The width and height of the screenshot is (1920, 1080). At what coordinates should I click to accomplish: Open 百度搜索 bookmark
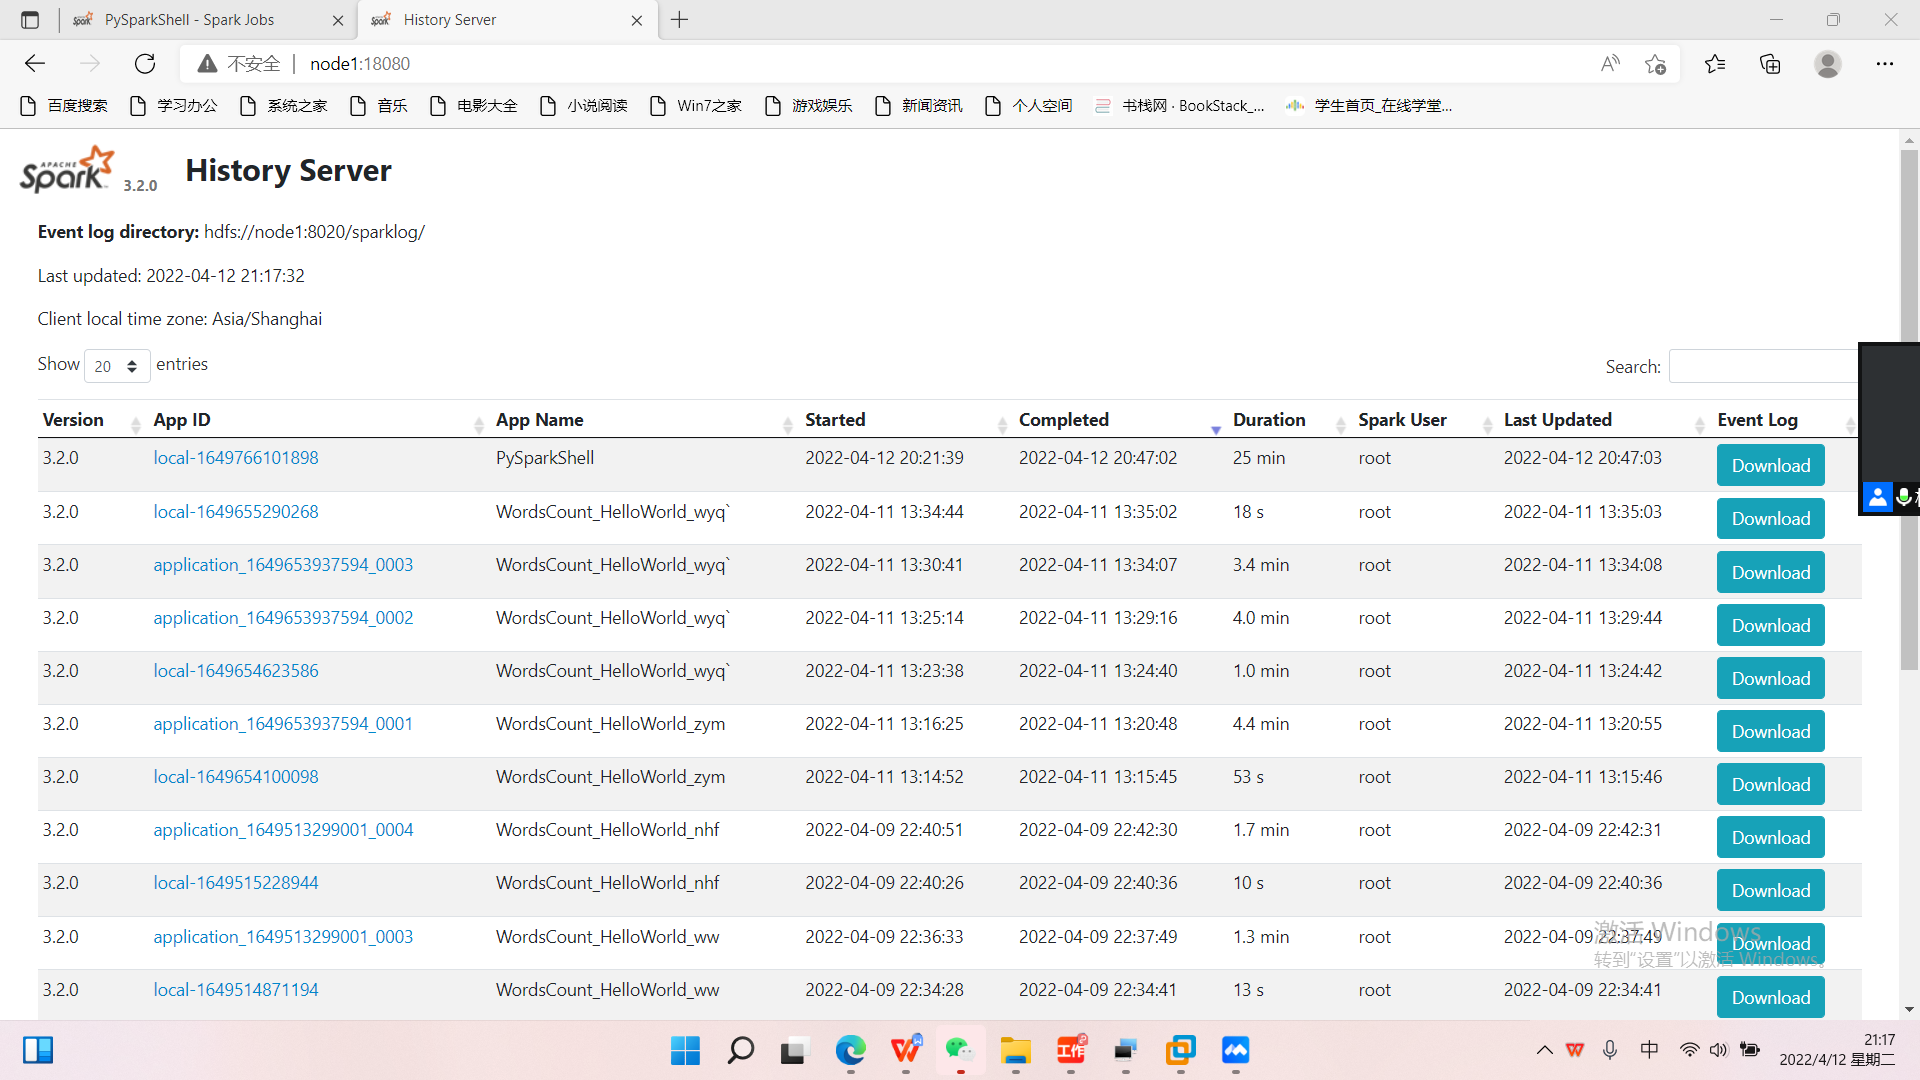click(x=64, y=106)
